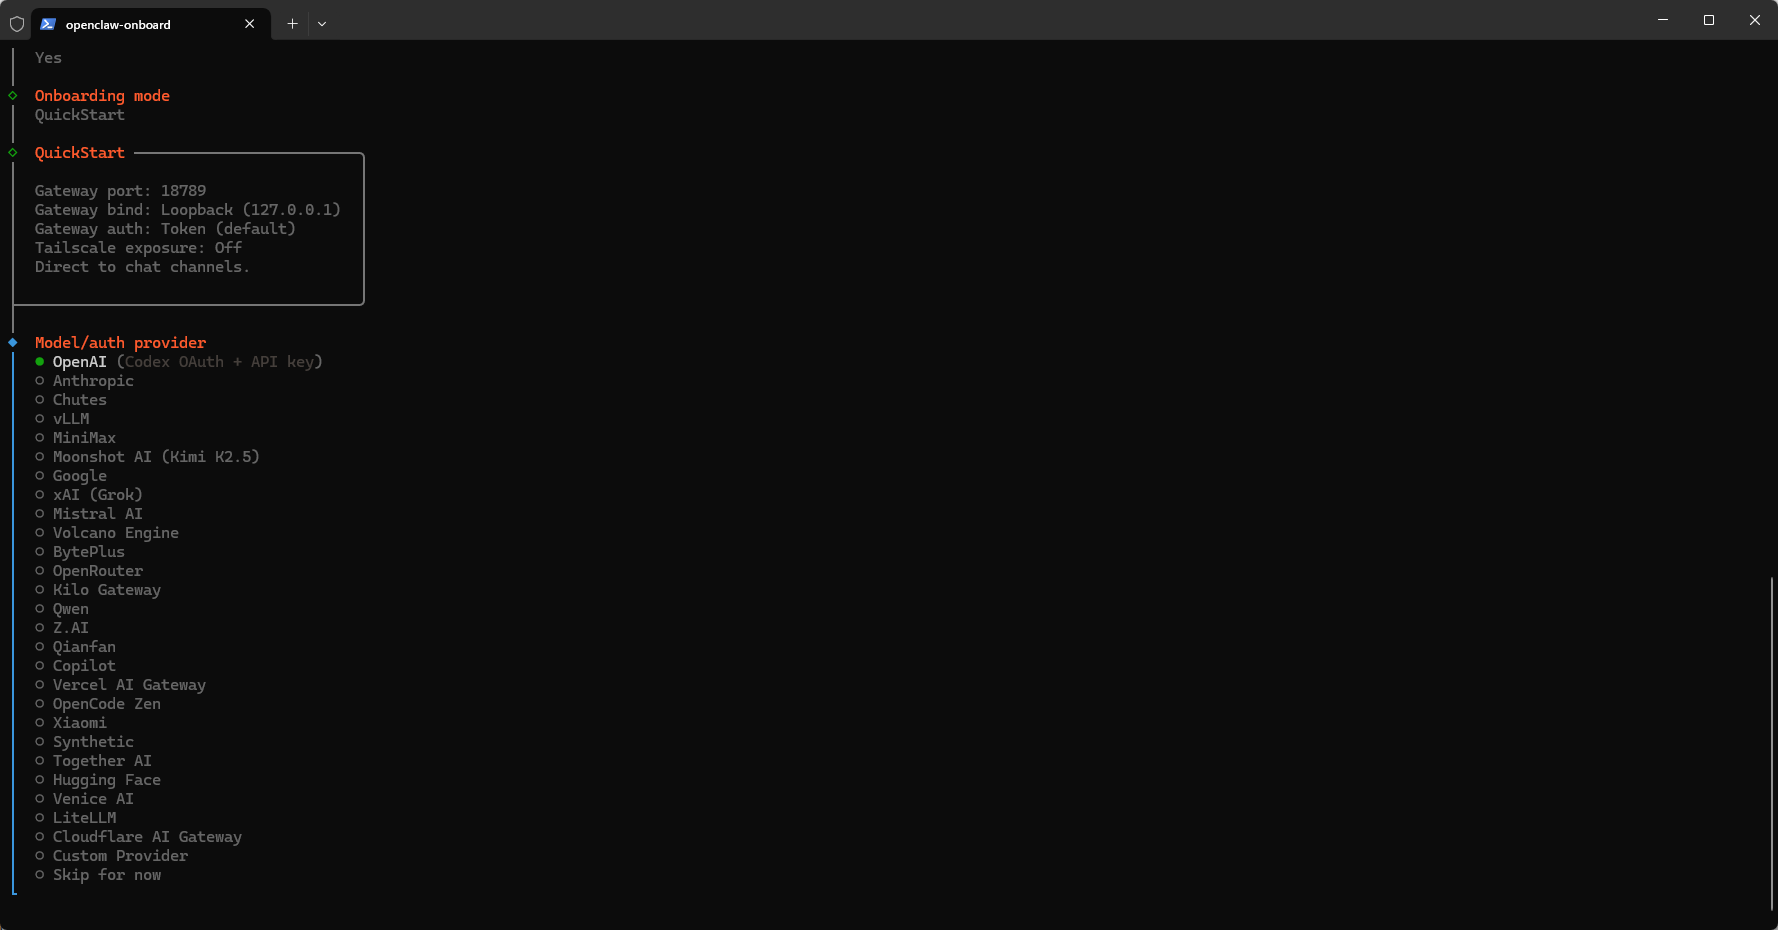This screenshot has height=930, width=1778.
Task: Close the openclaw-onboard tab
Action: (x=250, y=24)
